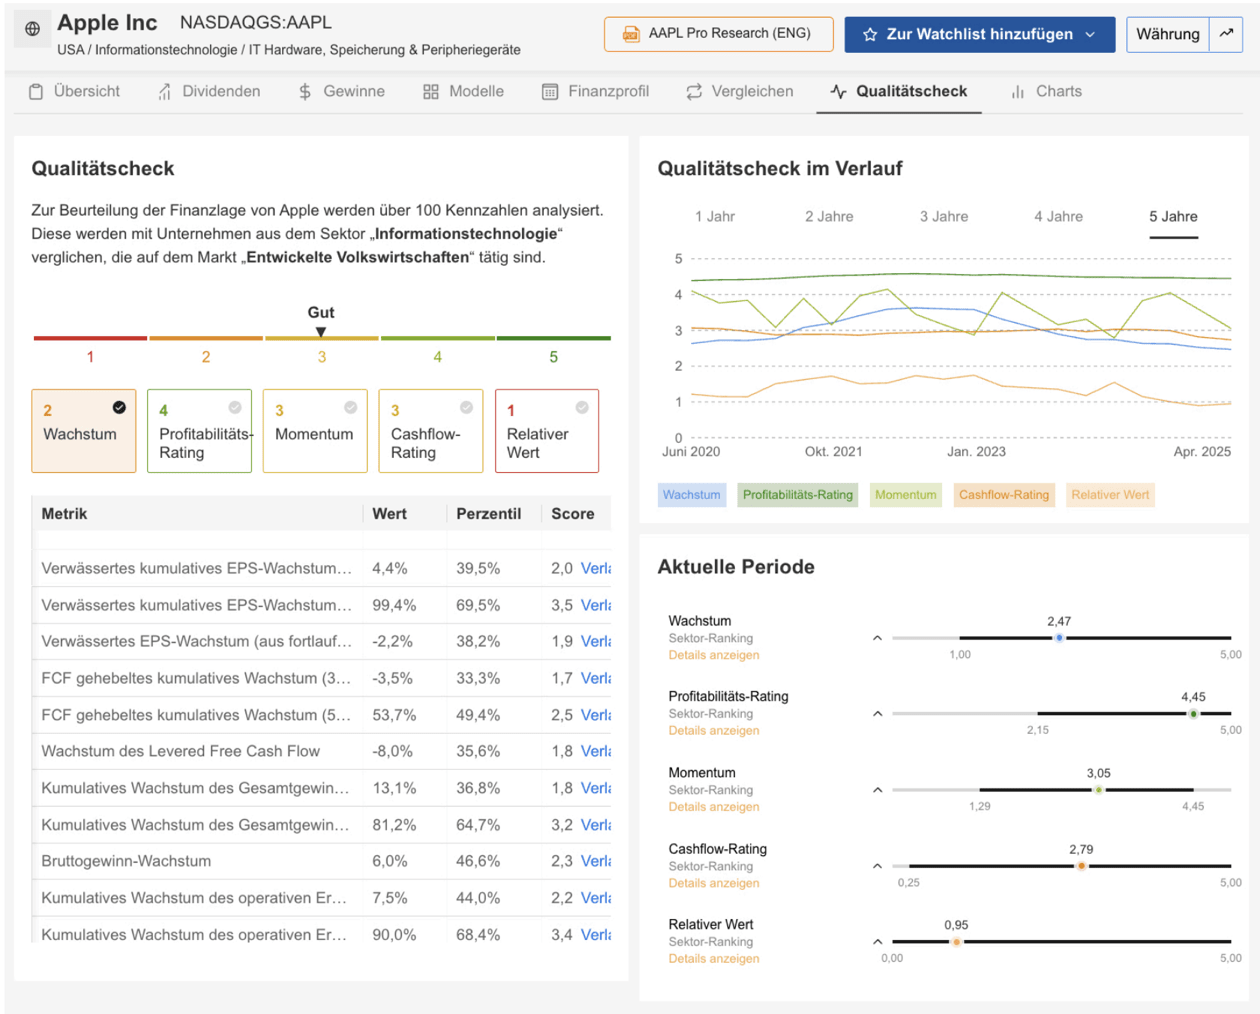This screenshot has width=1260, height=1014.
Task: Click the compare arrows icon of Vergleichen
Action: click(694, 92)
